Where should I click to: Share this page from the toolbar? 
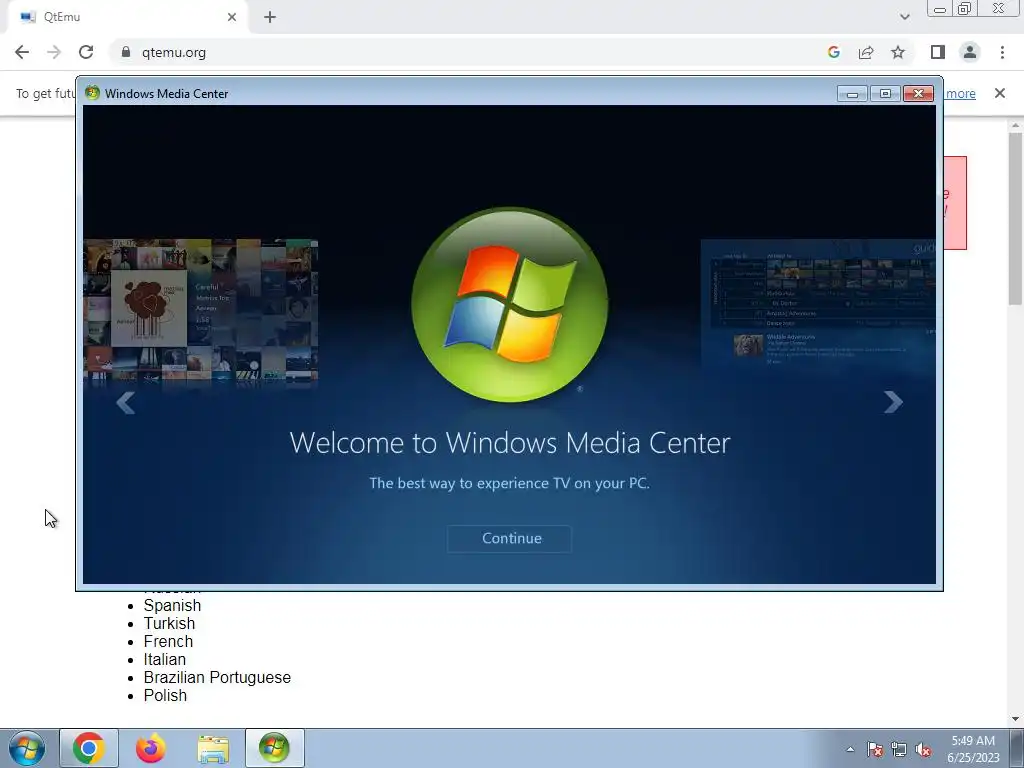(866, 52)
